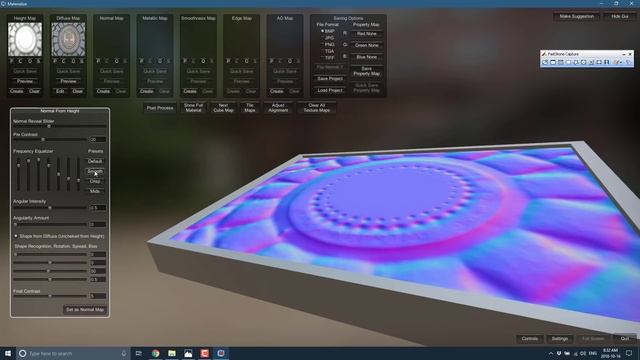640x360 pixels.
Task: Click the C (copy) button under Height Map
Action: pos(20,61)
